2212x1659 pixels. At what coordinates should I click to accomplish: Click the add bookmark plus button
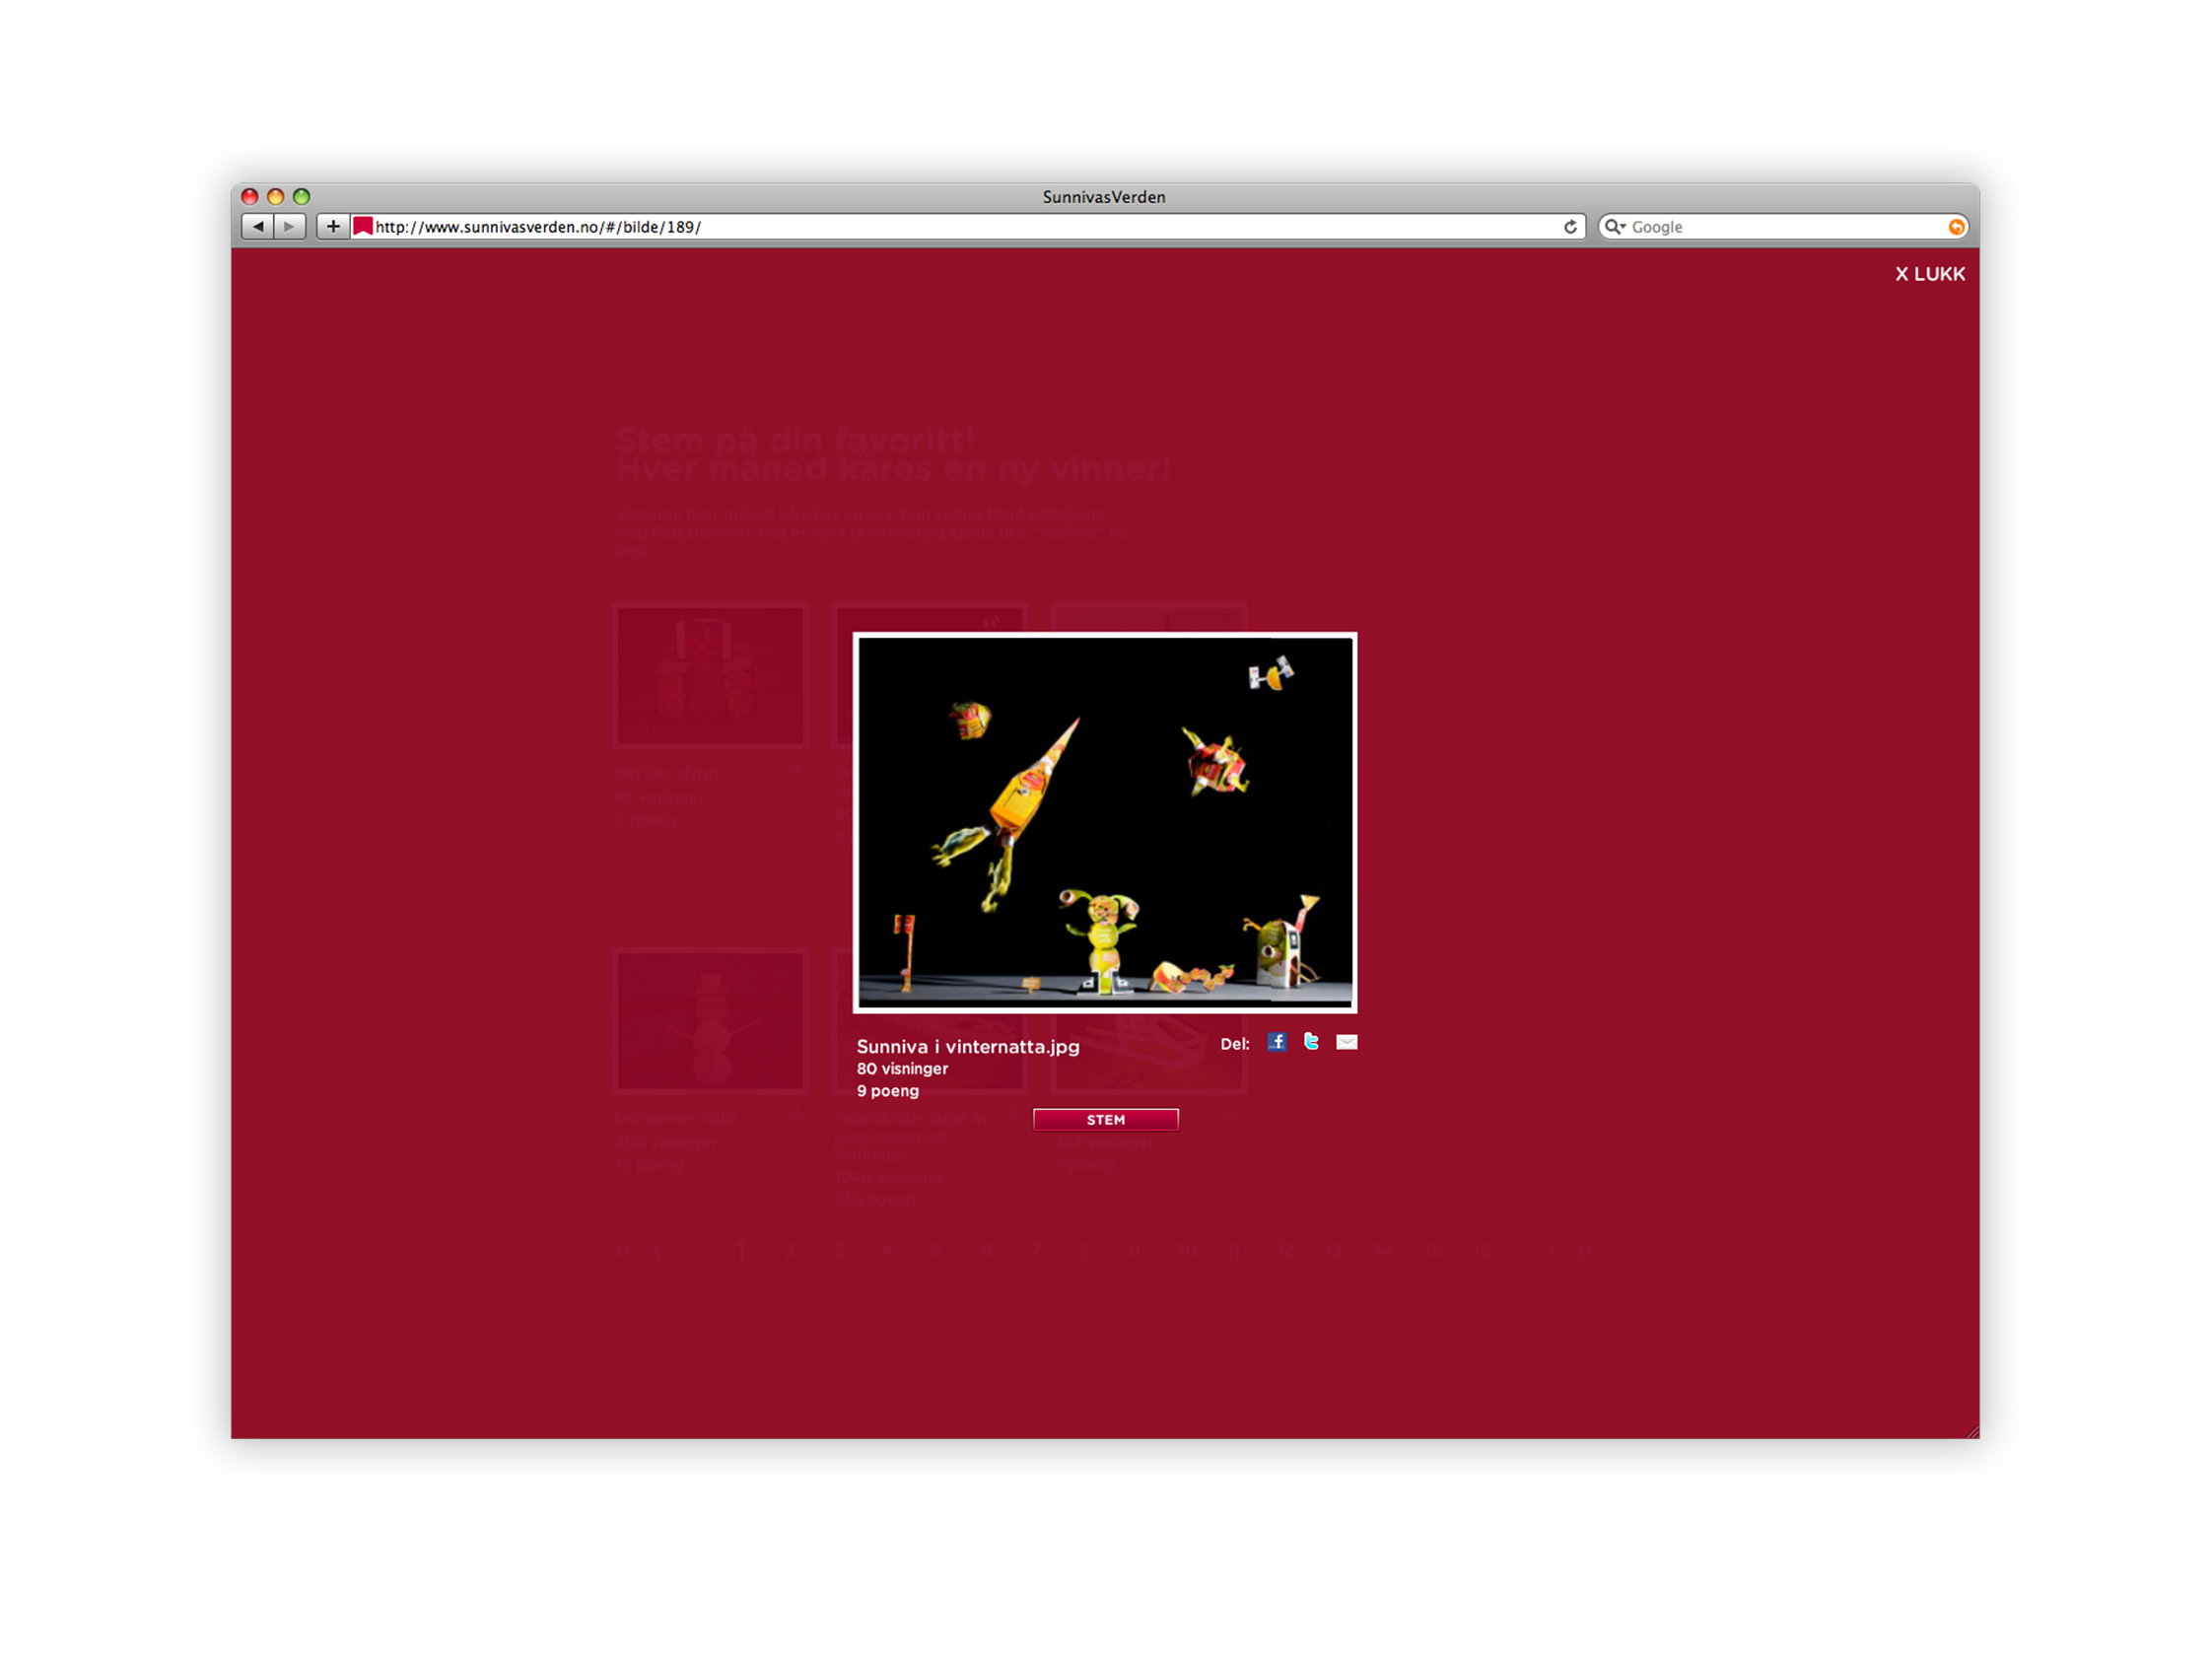(333, 227)
